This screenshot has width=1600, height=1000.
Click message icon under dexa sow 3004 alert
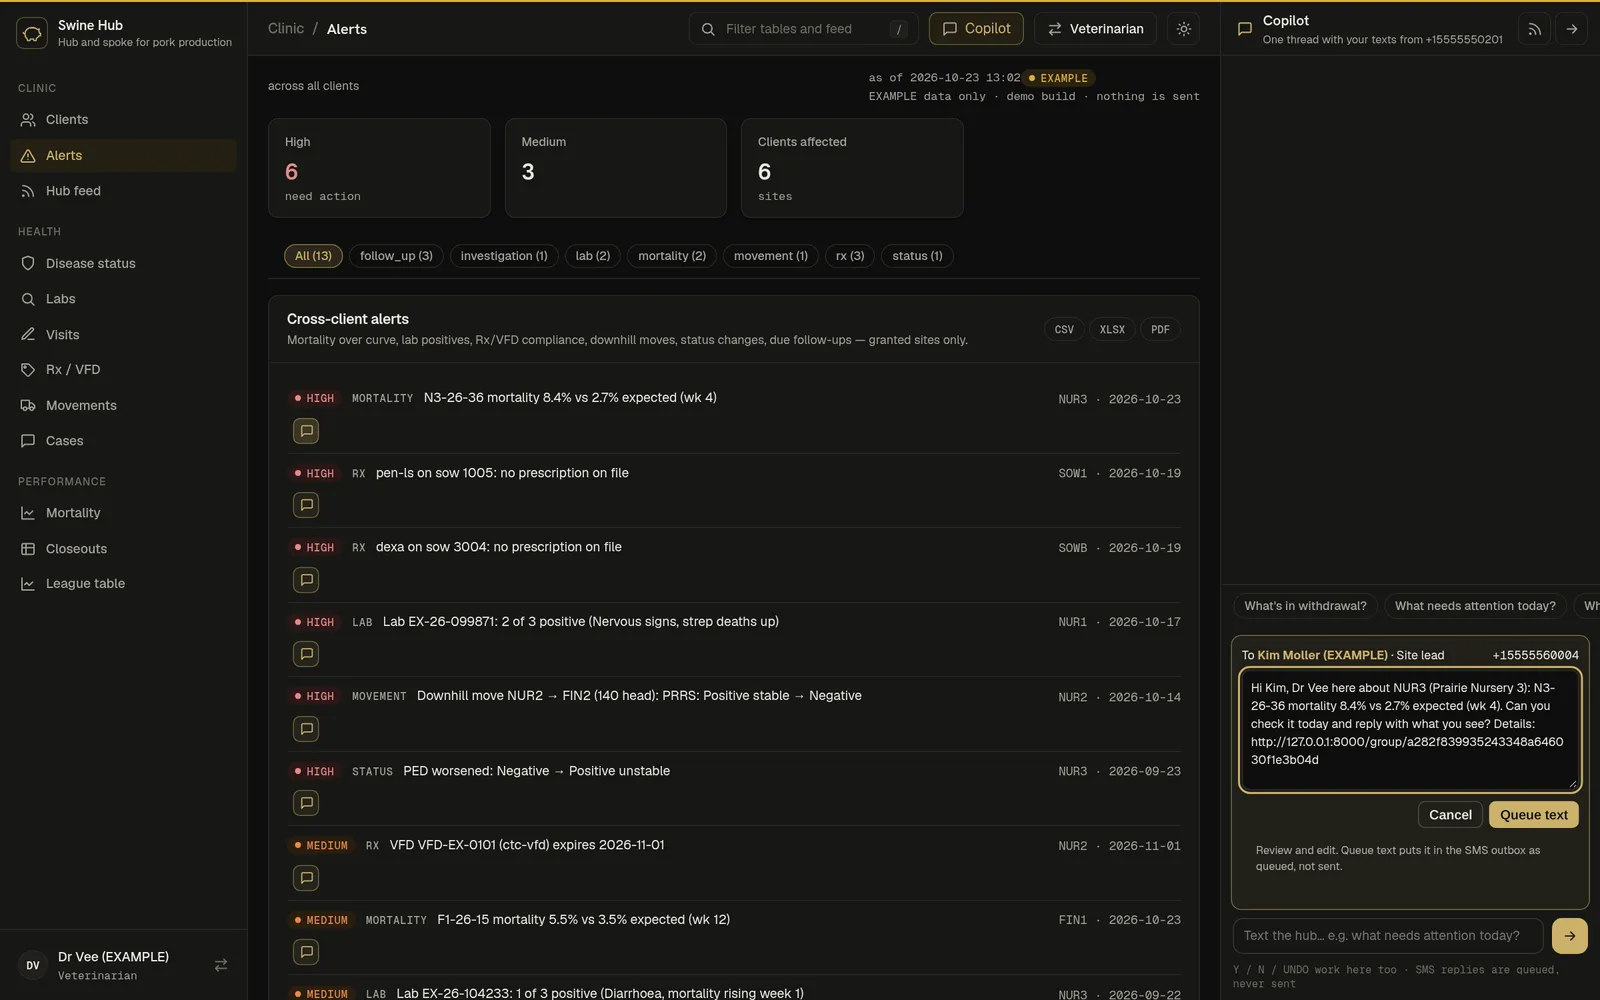click(x=306, y=580)
